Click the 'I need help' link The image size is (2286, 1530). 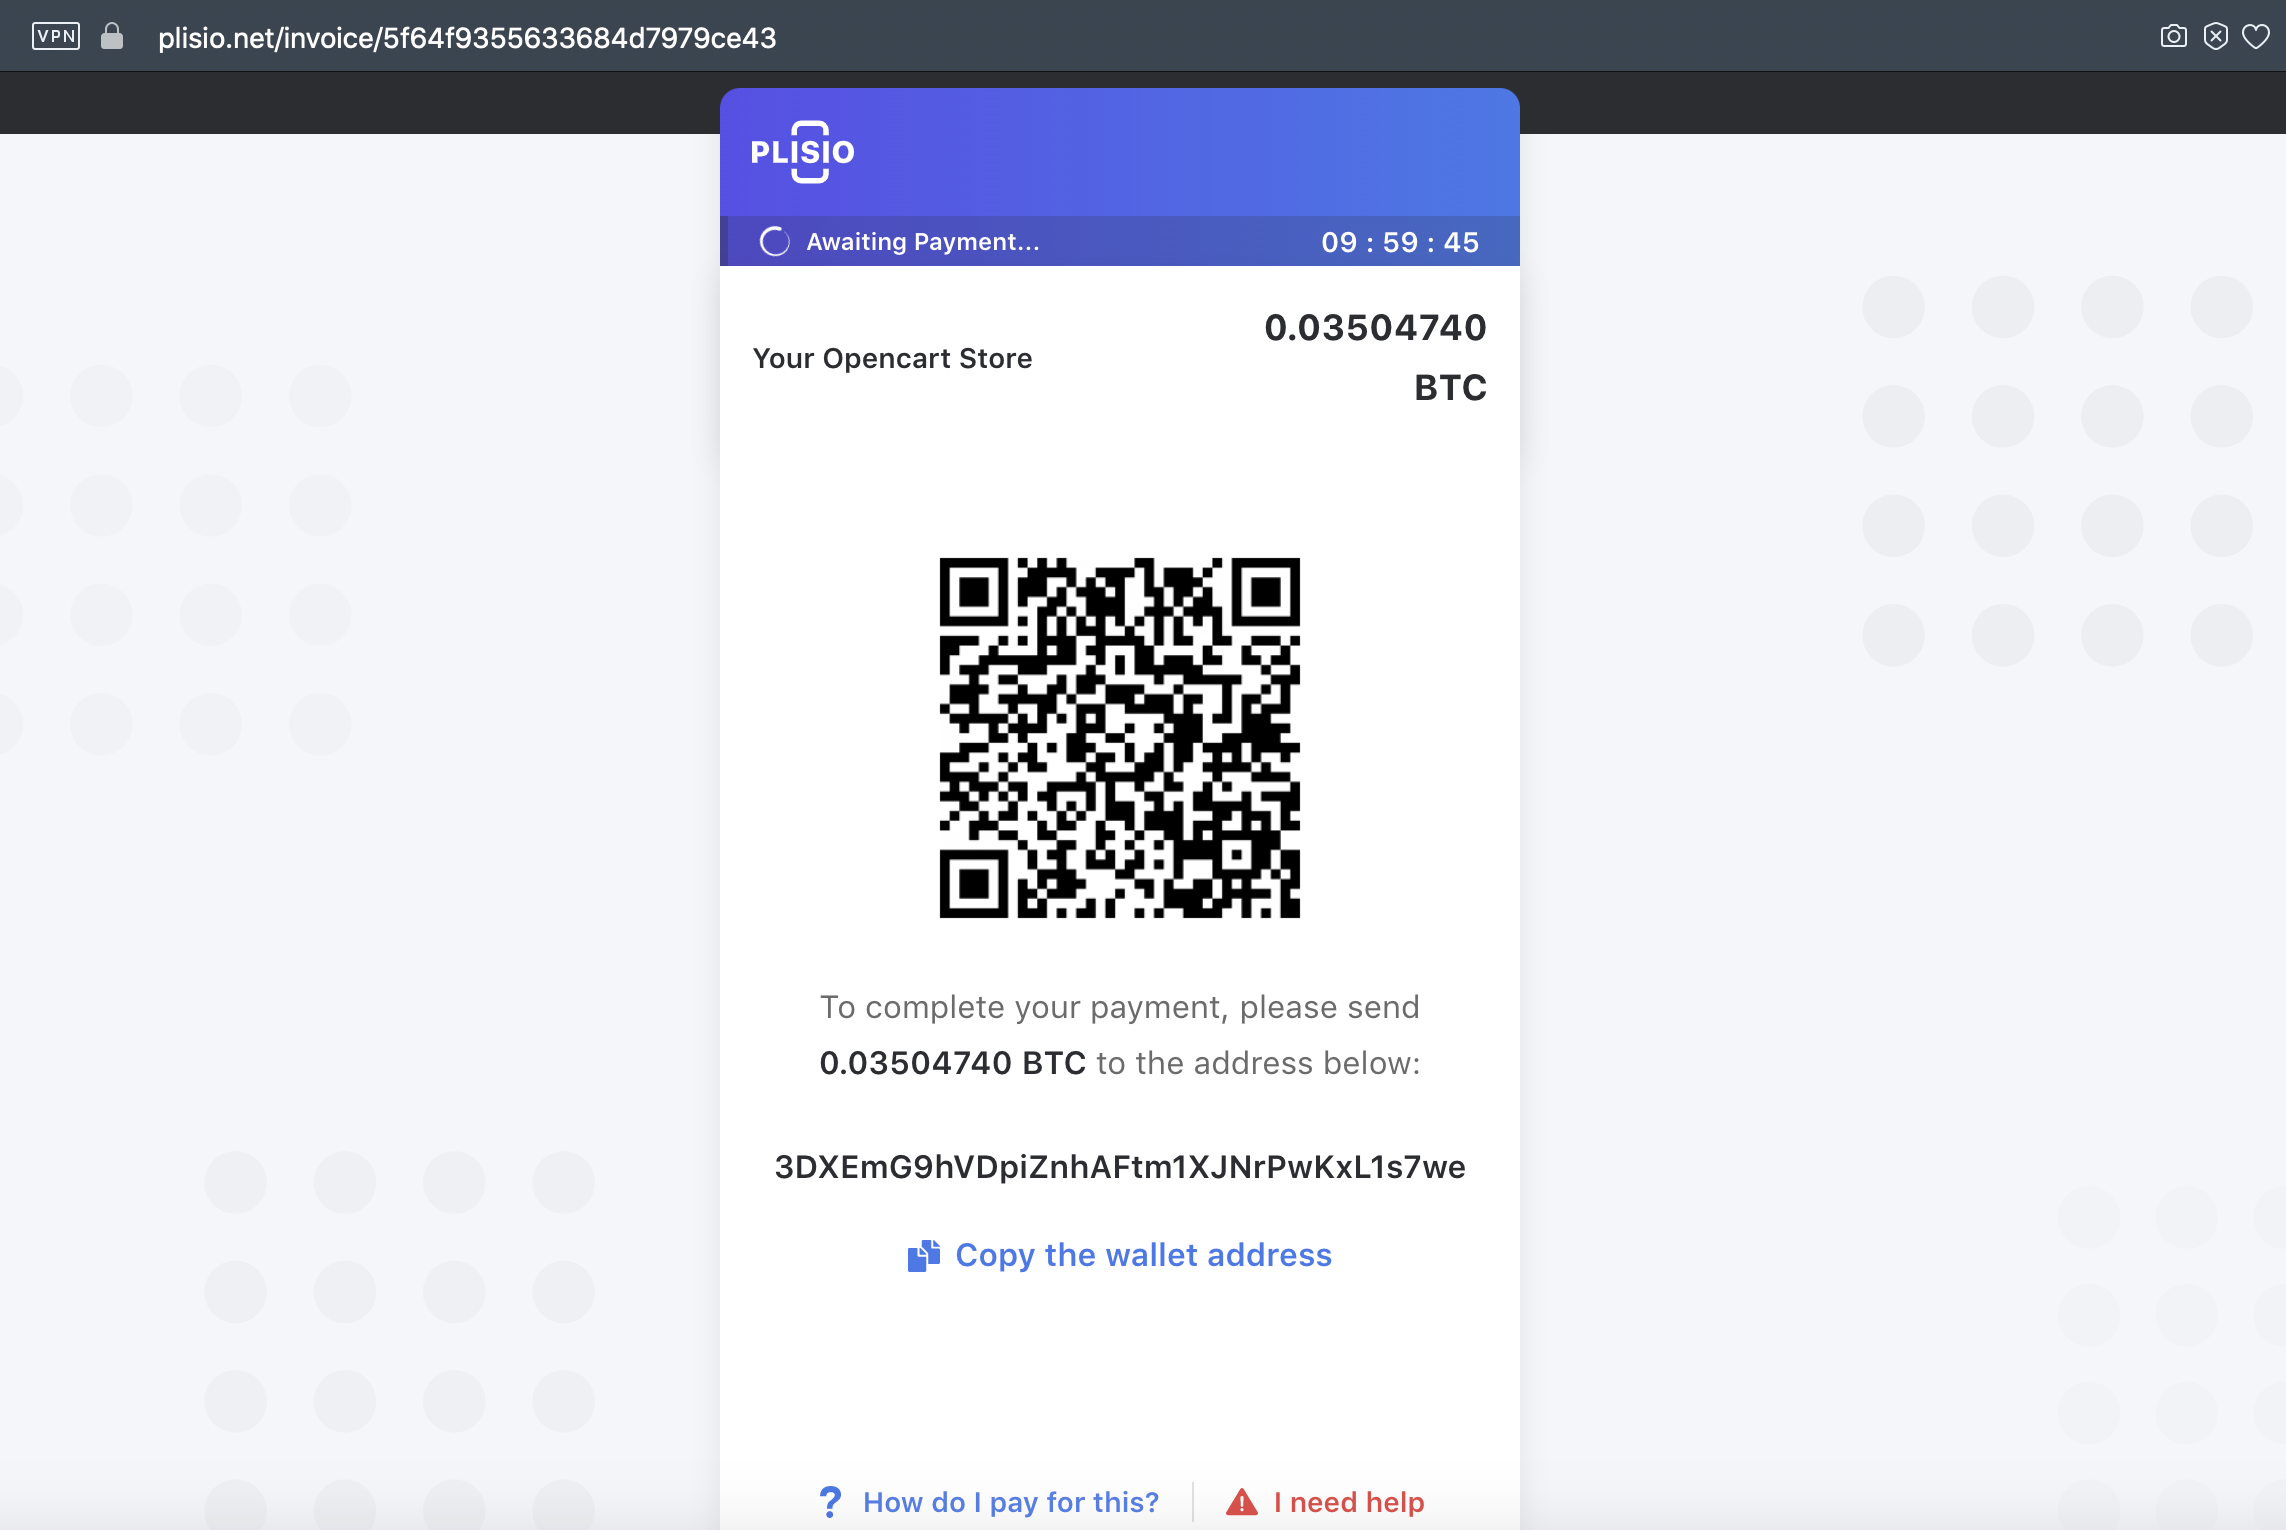coord(1349,1502)
